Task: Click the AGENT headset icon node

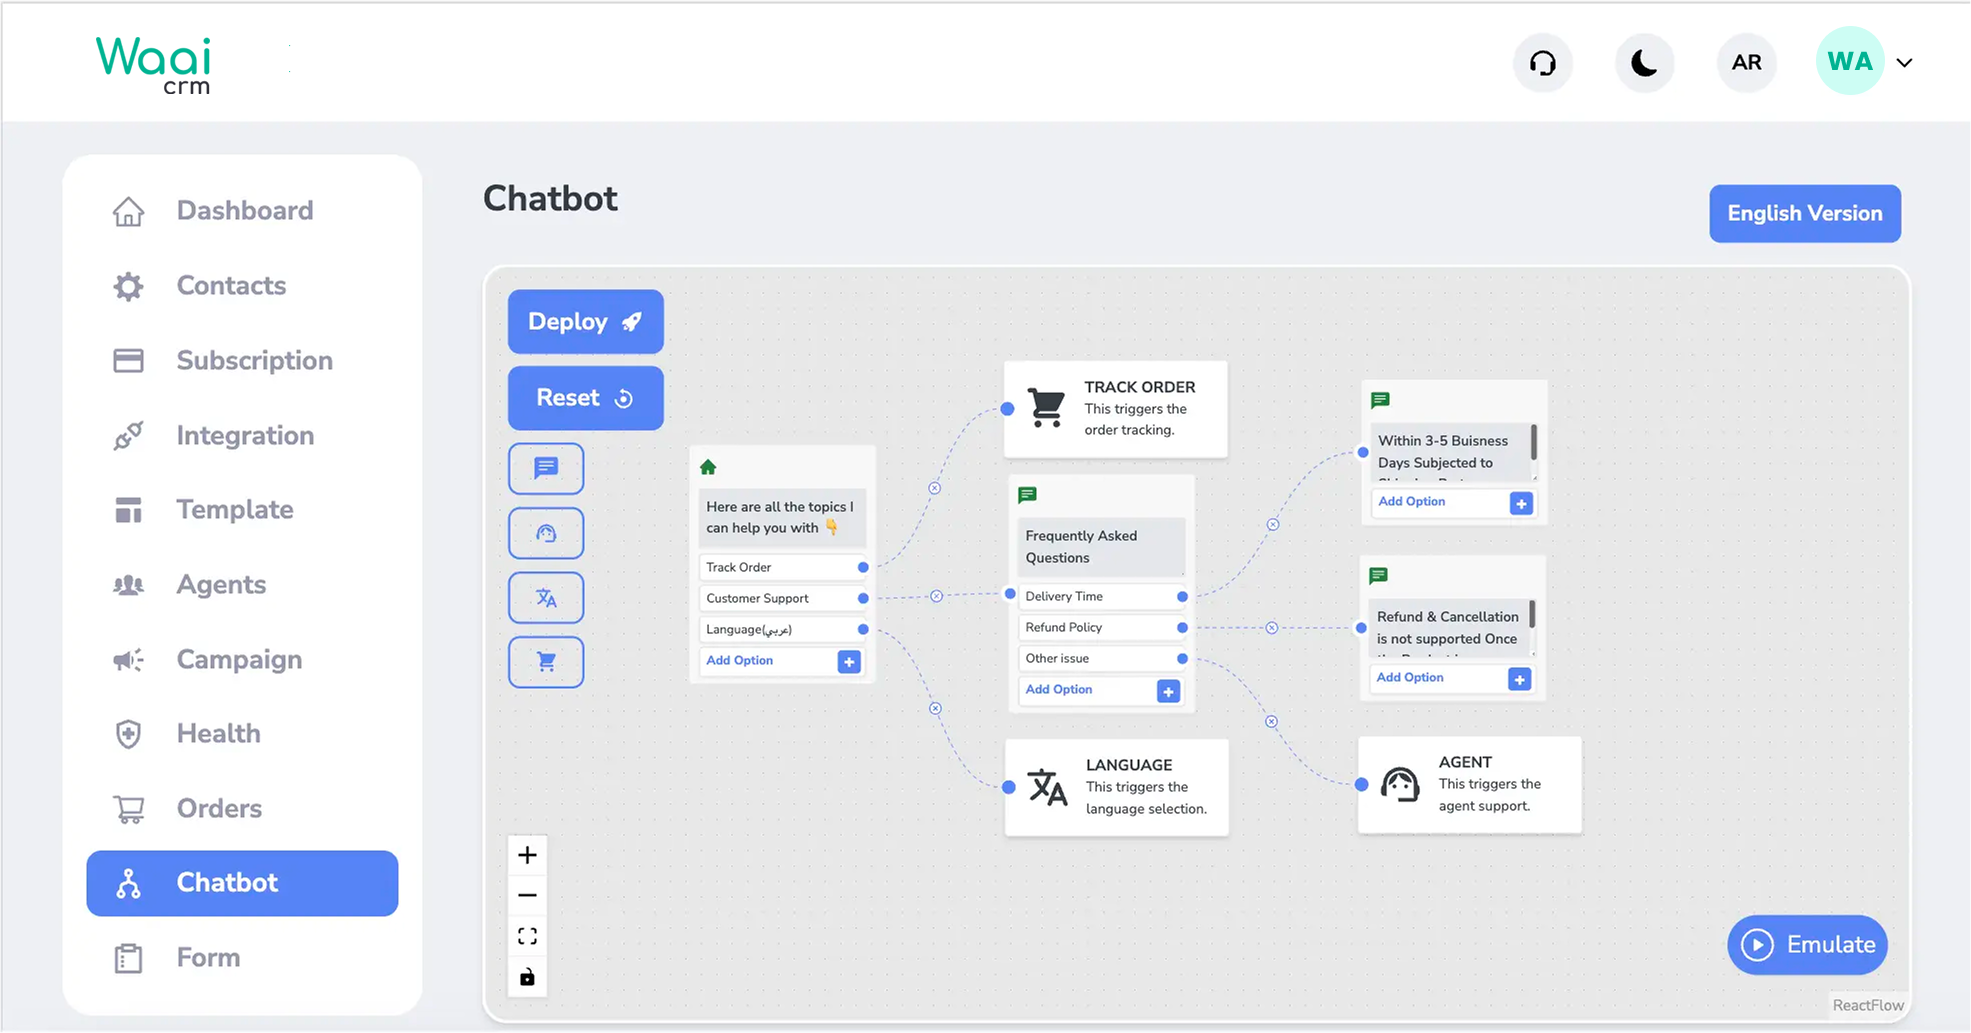Action: click(x=1400, y=785)
